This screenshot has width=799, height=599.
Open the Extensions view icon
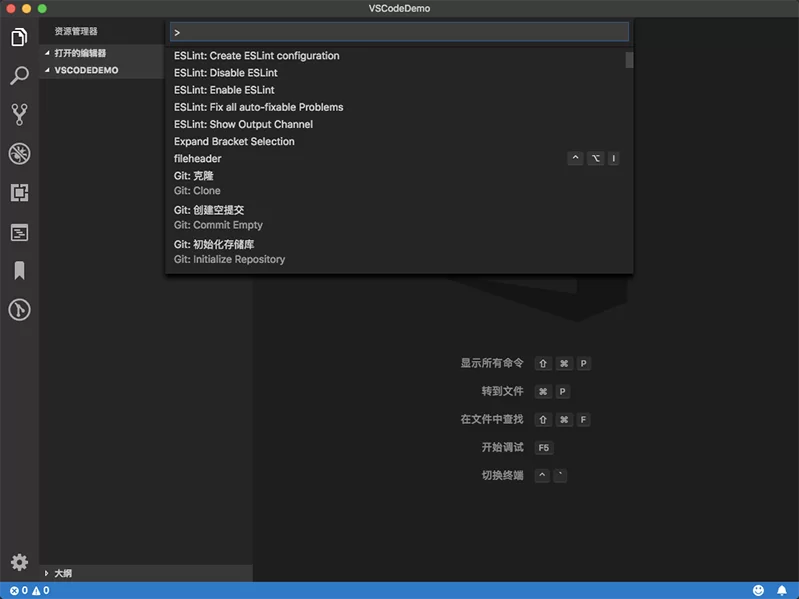[19, 193]
